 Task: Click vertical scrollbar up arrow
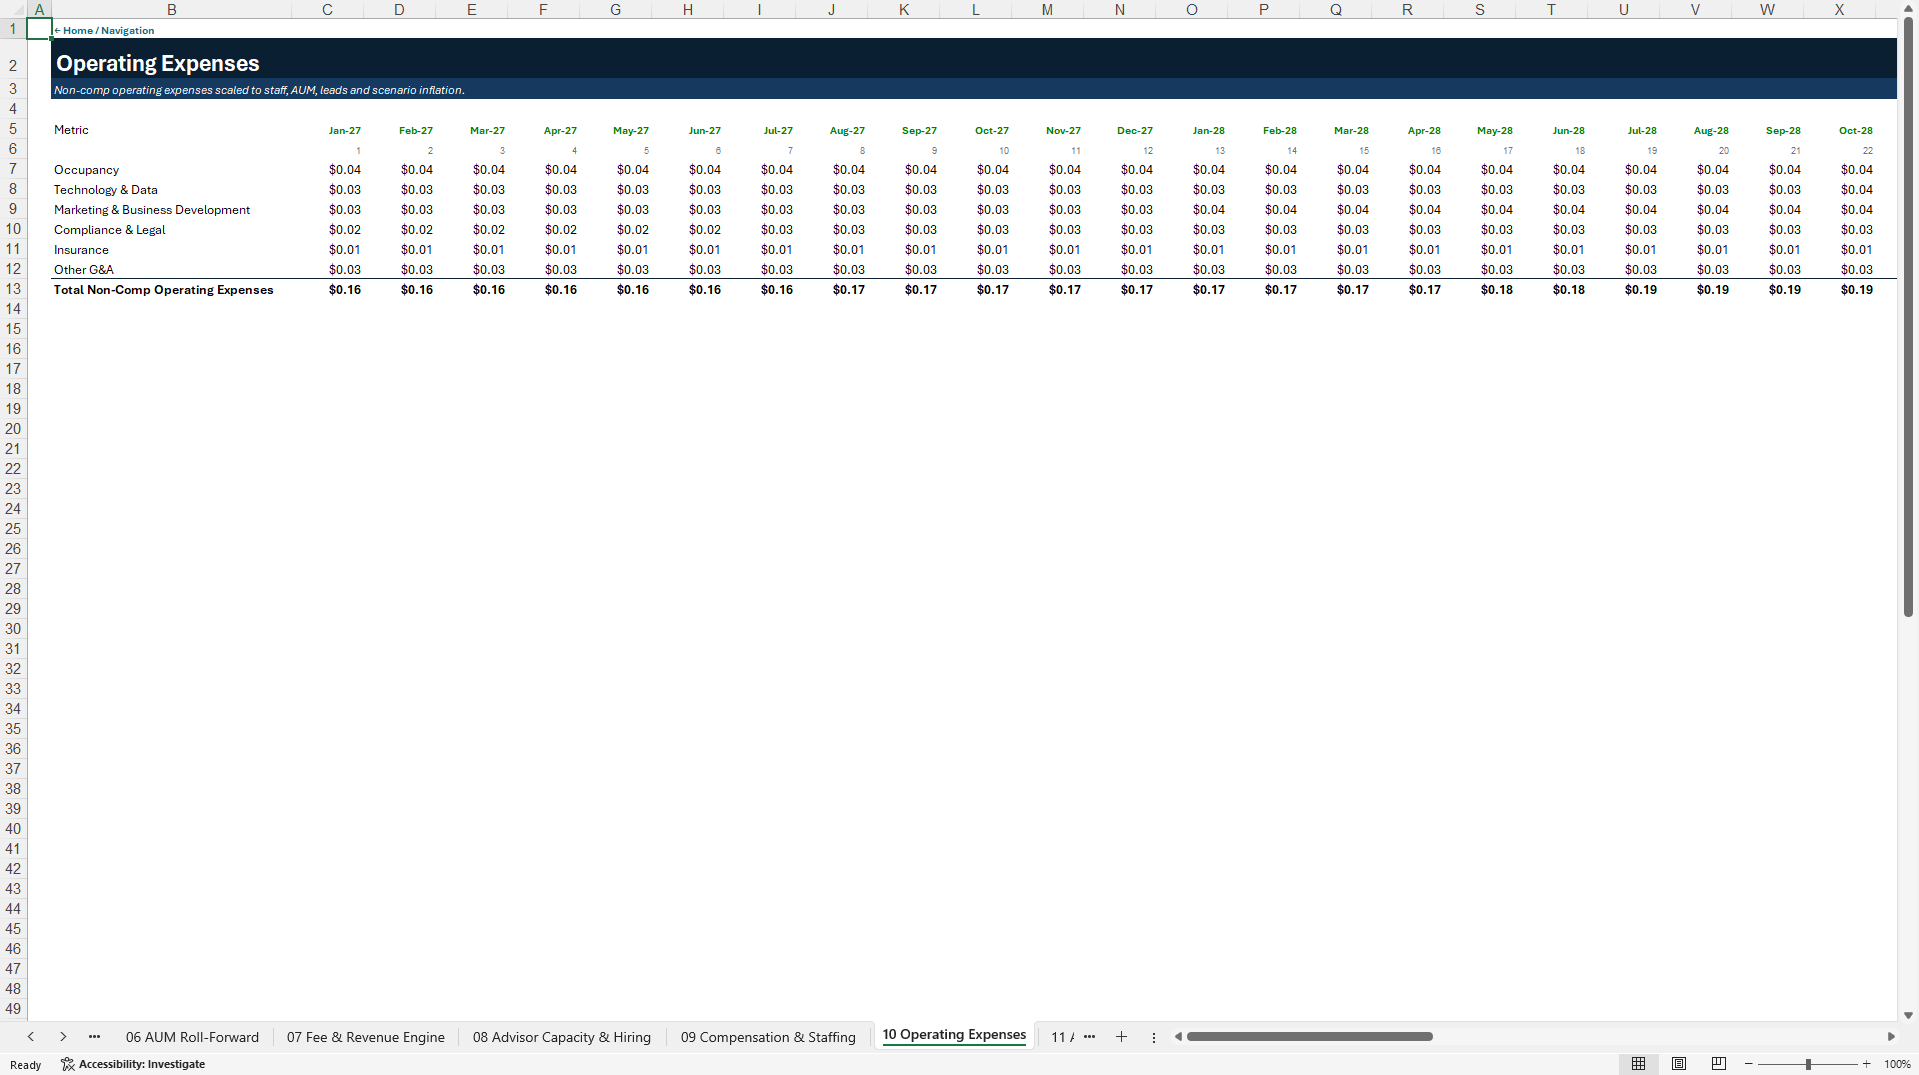pyautogui.click(x=1908, y=7)
